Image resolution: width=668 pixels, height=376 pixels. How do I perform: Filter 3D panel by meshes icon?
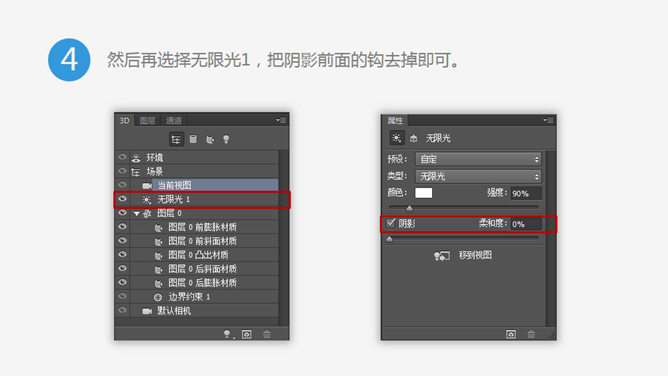coord(193,139)
